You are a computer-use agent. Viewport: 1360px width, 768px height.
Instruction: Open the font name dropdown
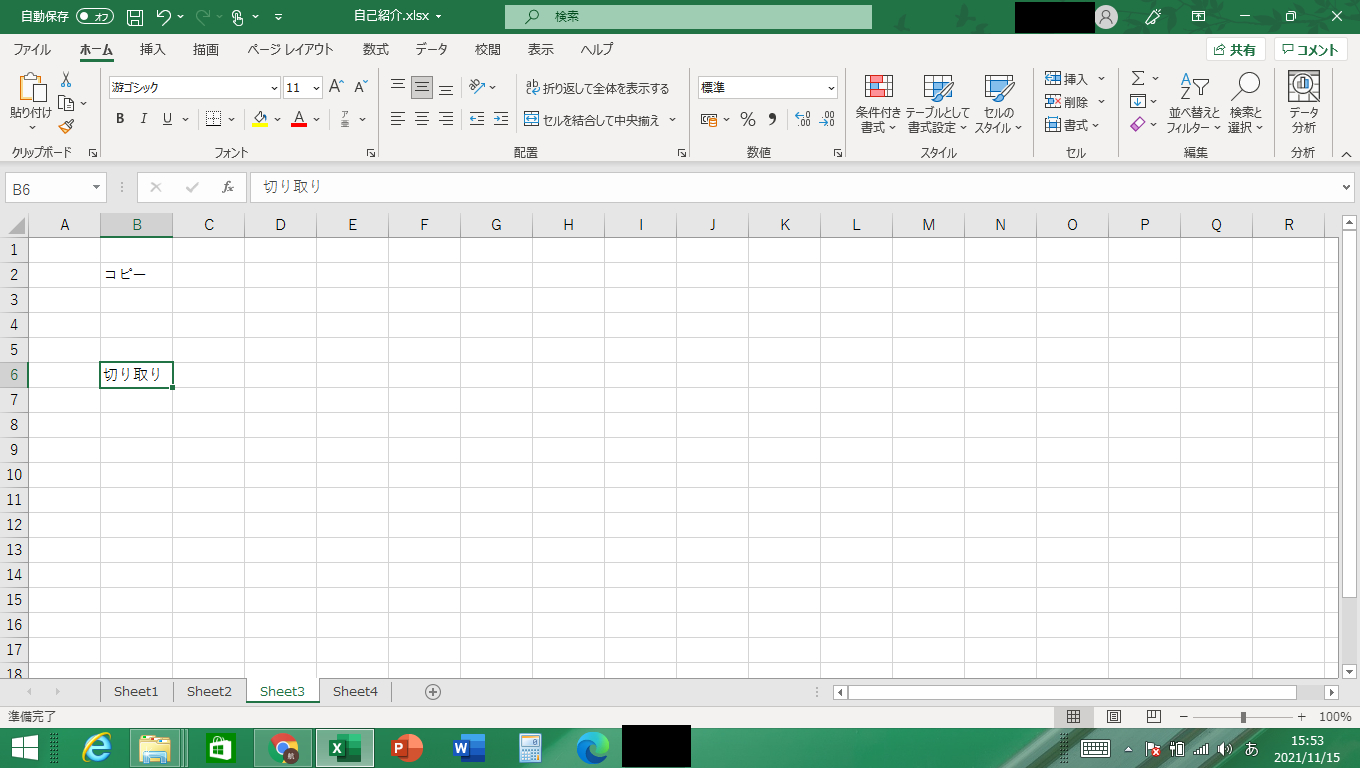tap(274, 88)
